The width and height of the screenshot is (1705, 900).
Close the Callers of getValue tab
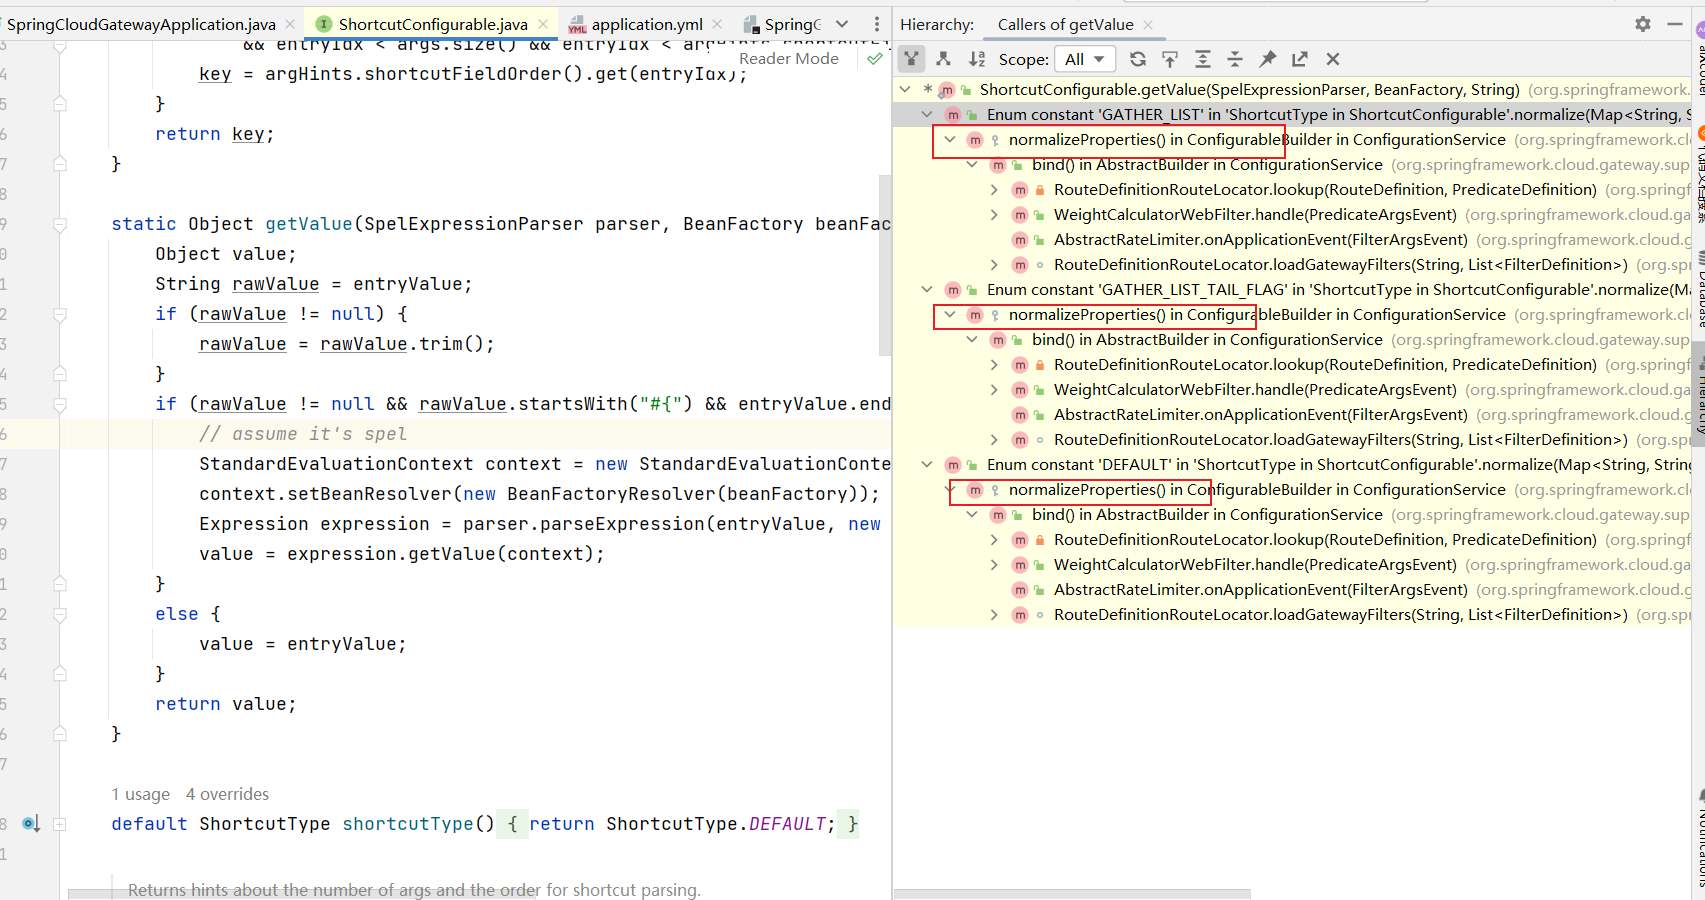(1148, 24)
